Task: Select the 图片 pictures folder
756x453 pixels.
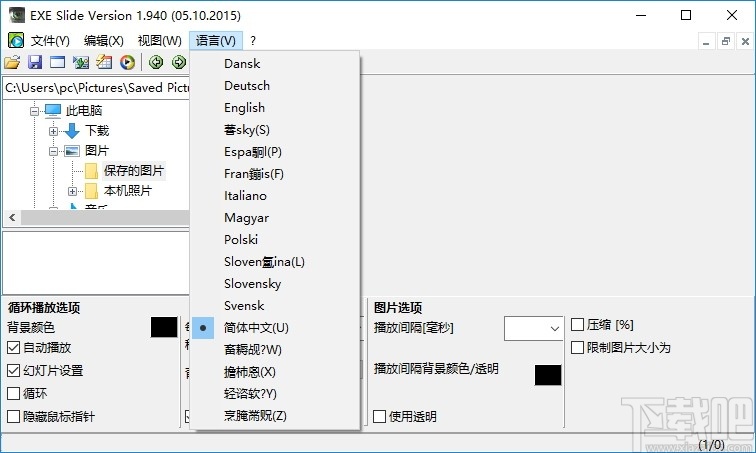Action: (97, 151)
